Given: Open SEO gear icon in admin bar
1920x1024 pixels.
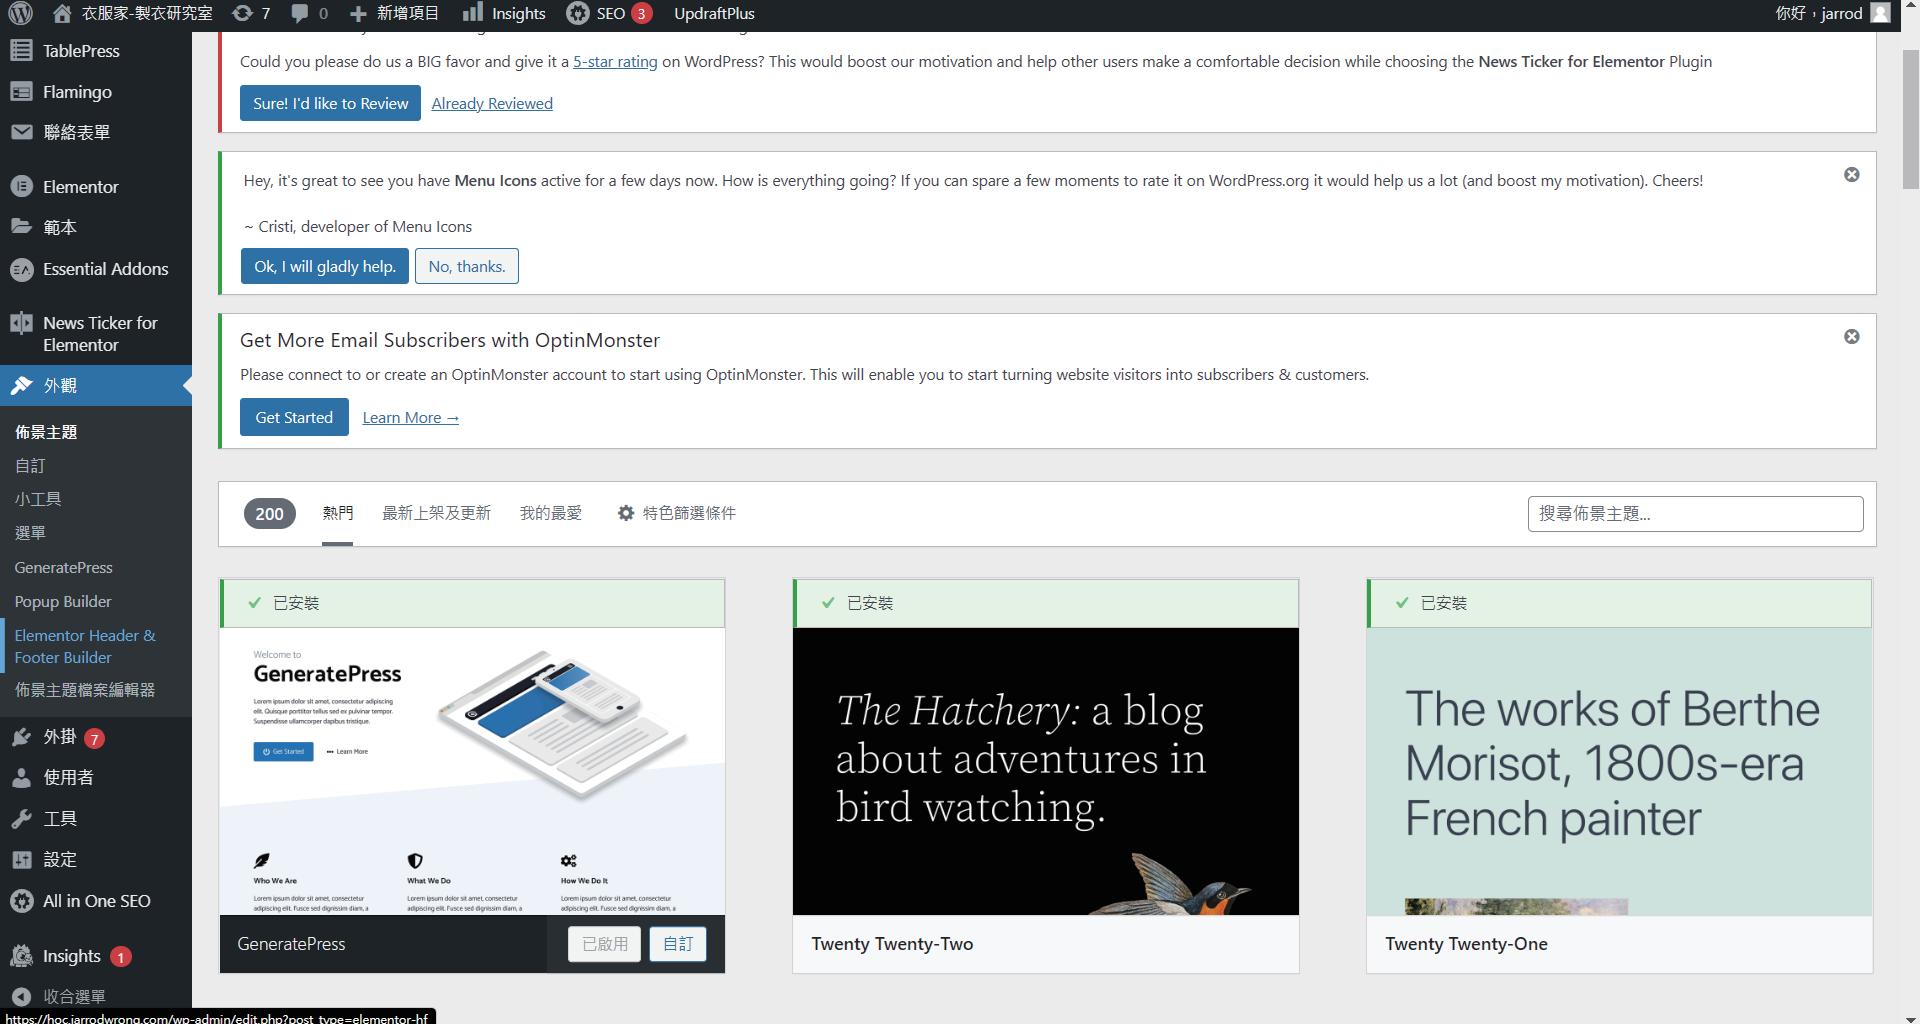Looking at the screenshot, I should pyautogui.click(x=577, y=13).
